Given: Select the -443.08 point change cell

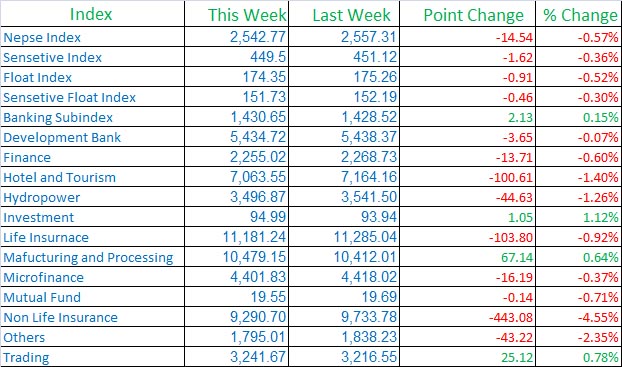Looking at the screenshot, I should coord(510,317).
